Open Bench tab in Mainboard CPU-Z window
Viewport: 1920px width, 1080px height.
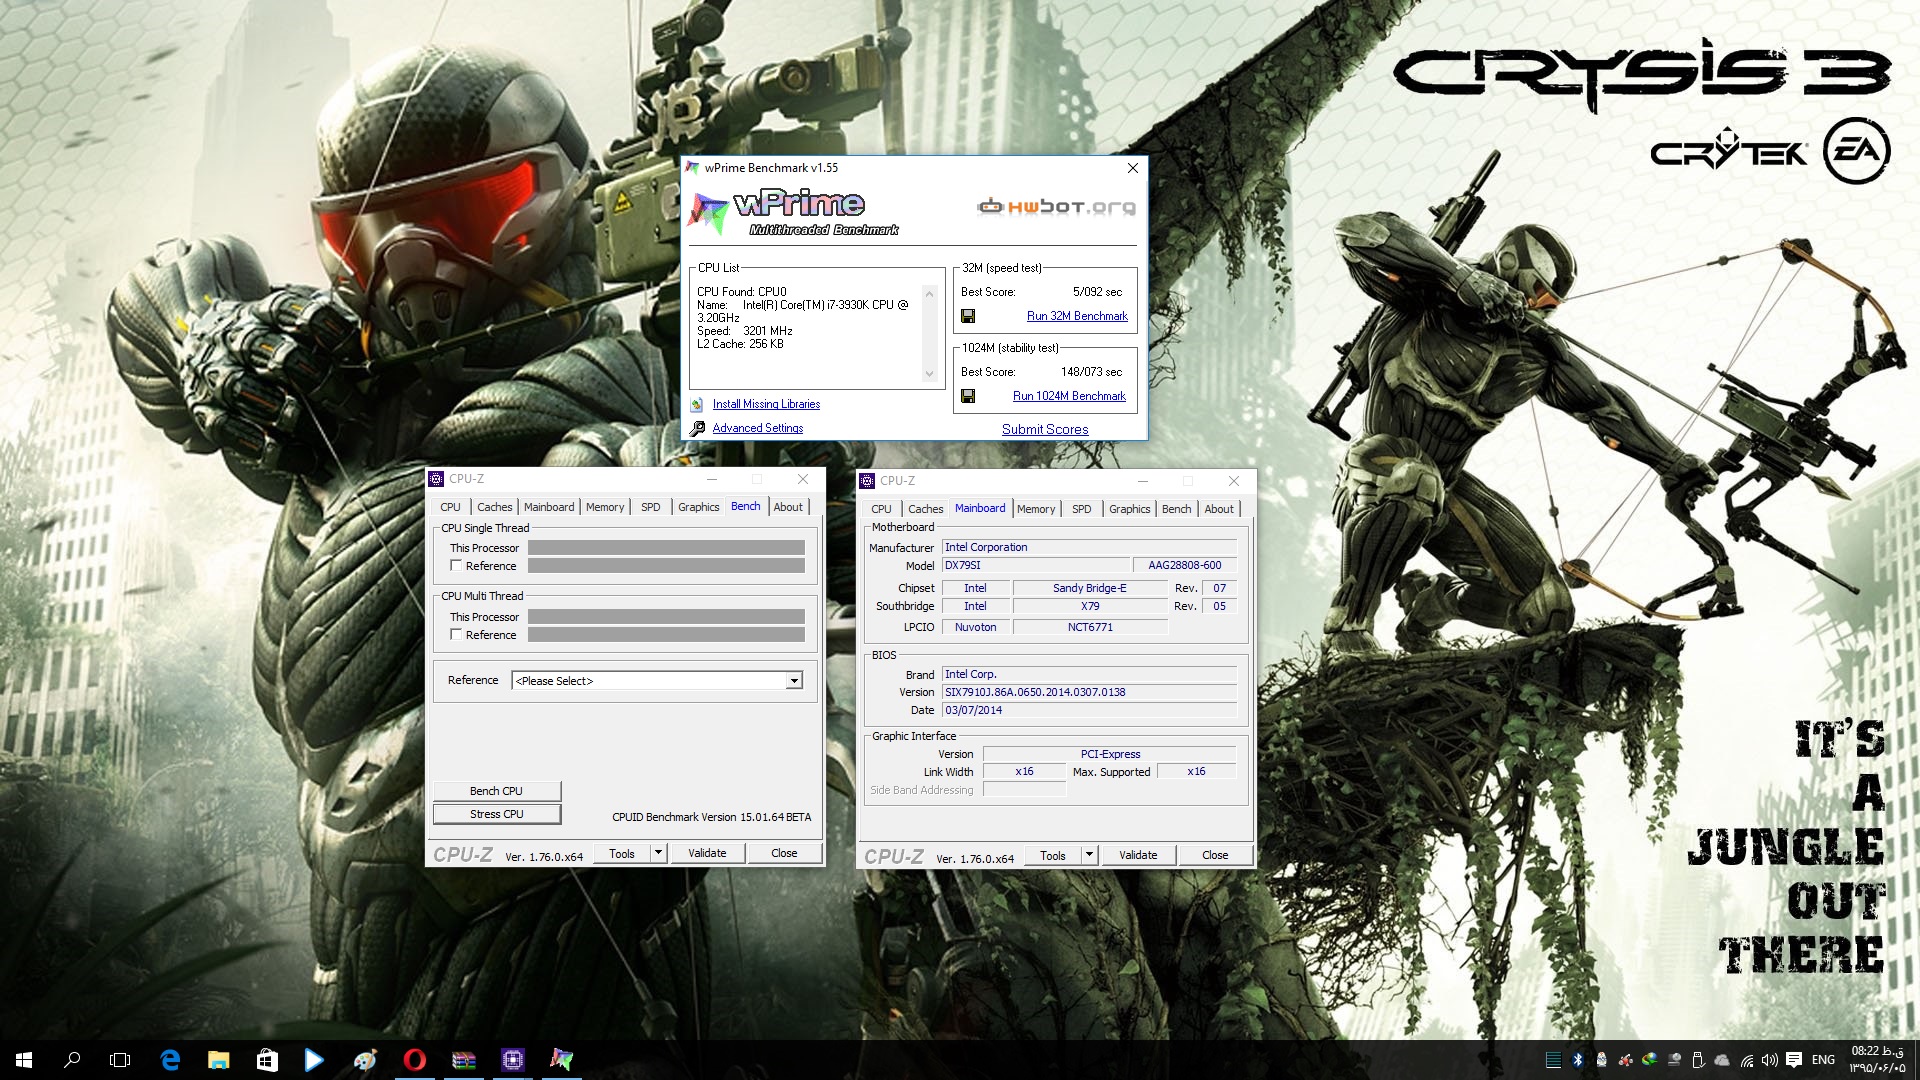tap(1177, 509)
